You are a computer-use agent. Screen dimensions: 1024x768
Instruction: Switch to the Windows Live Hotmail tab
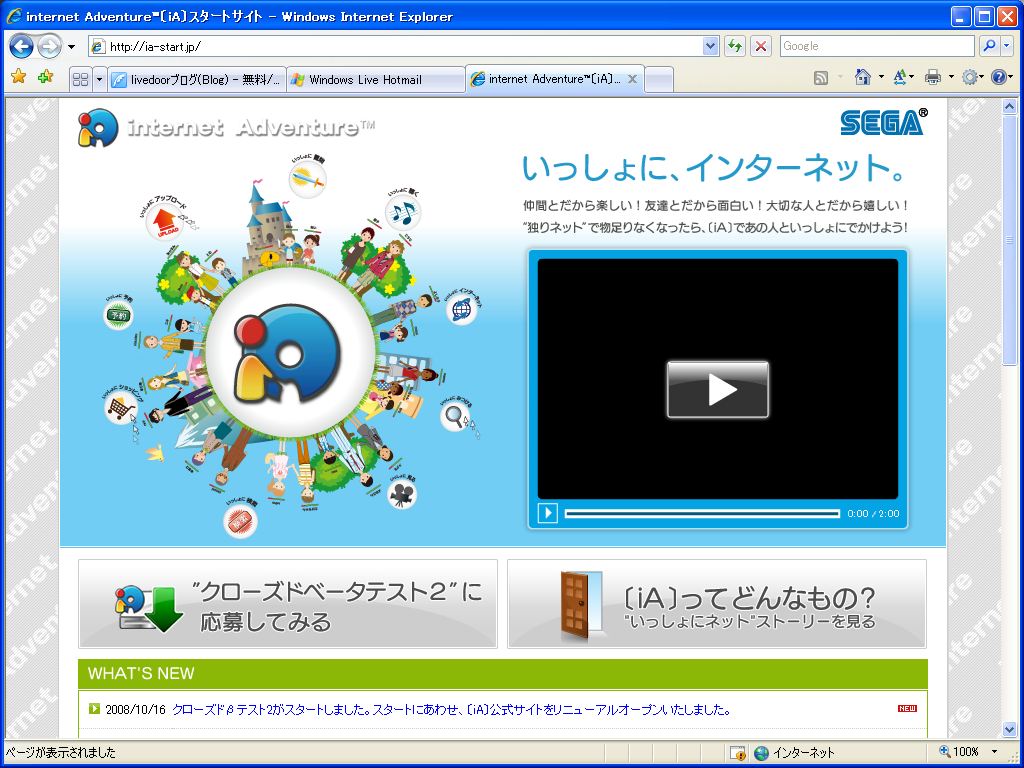pyautogui.click(x=376, y=80)
